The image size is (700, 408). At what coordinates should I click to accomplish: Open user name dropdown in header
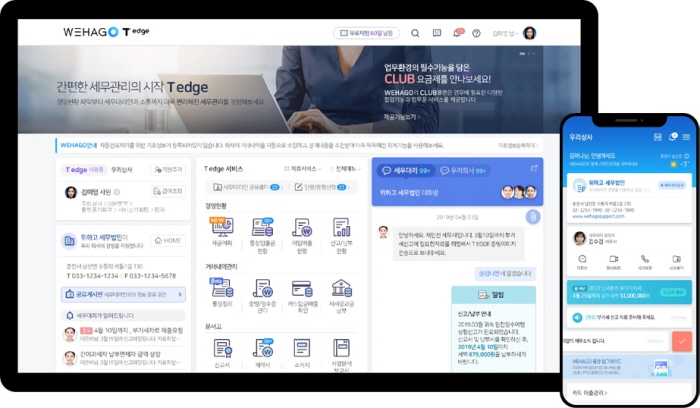[x=505, y=33]
